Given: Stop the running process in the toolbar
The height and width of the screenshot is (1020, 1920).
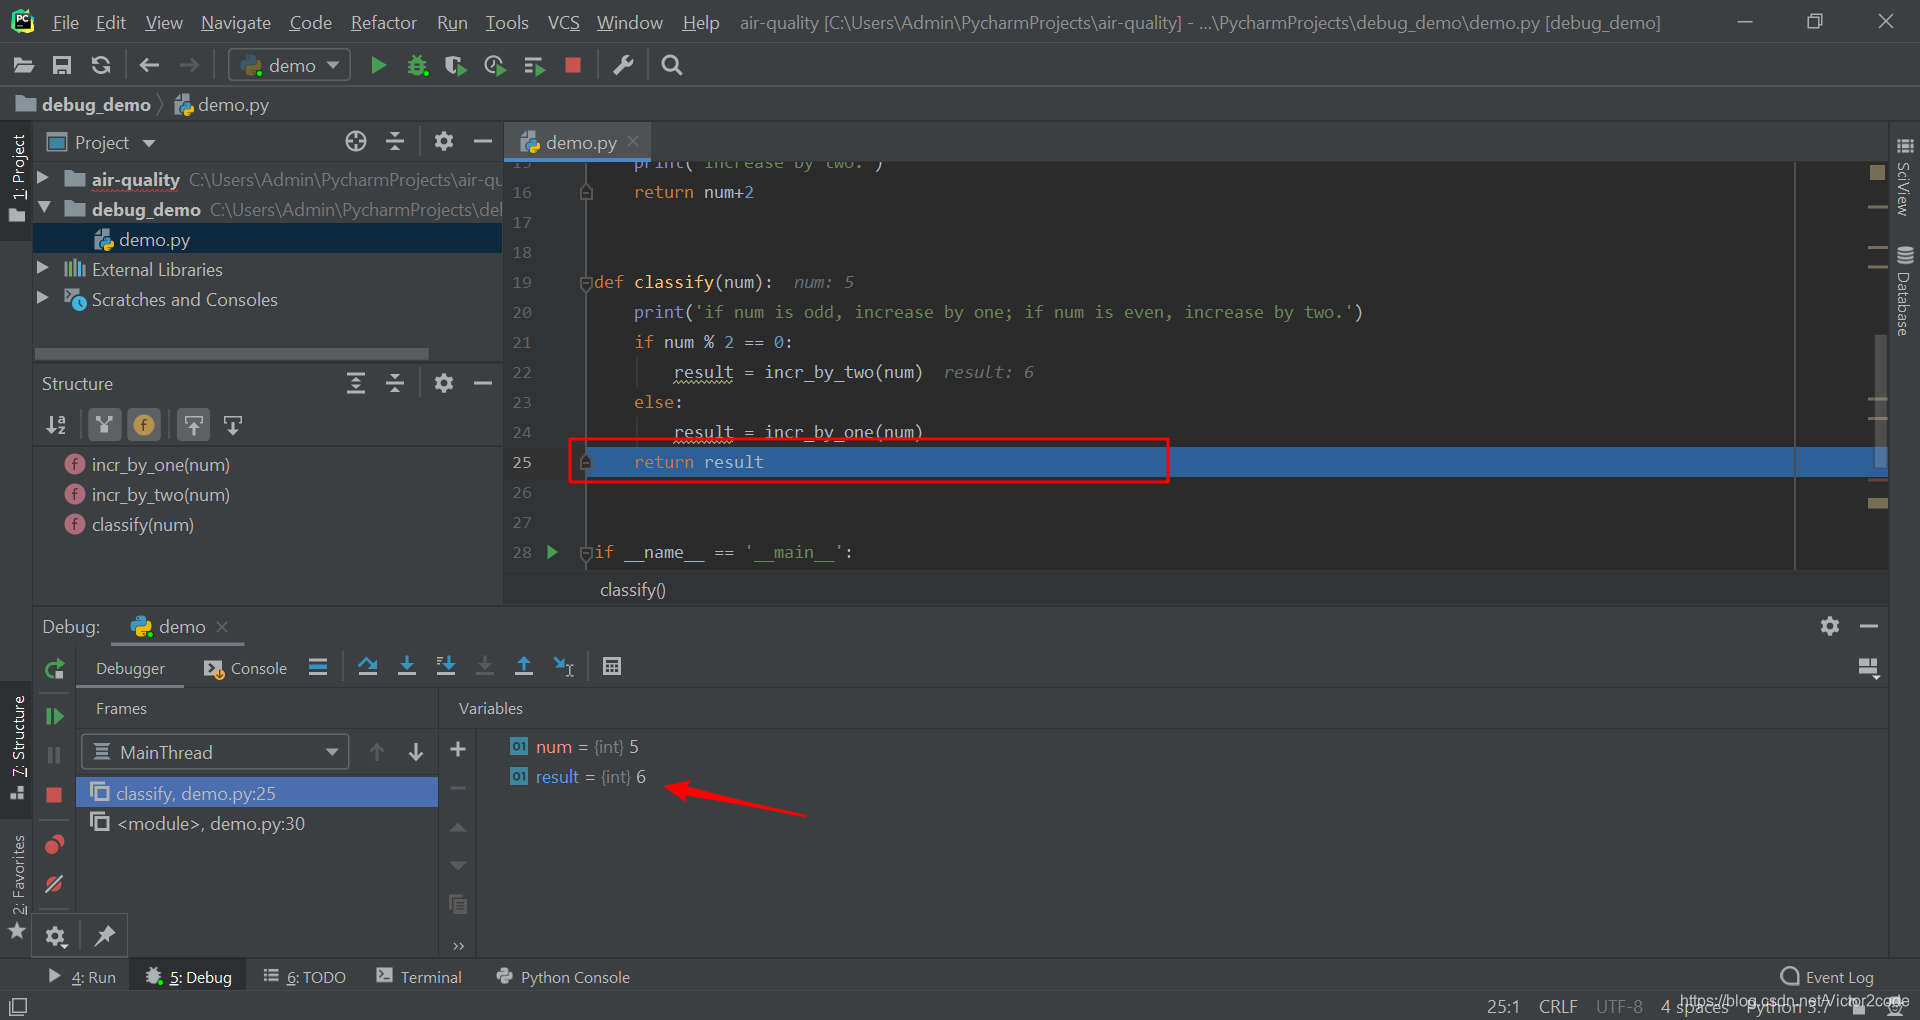Looking at the screenshot, I should [573, 65].
